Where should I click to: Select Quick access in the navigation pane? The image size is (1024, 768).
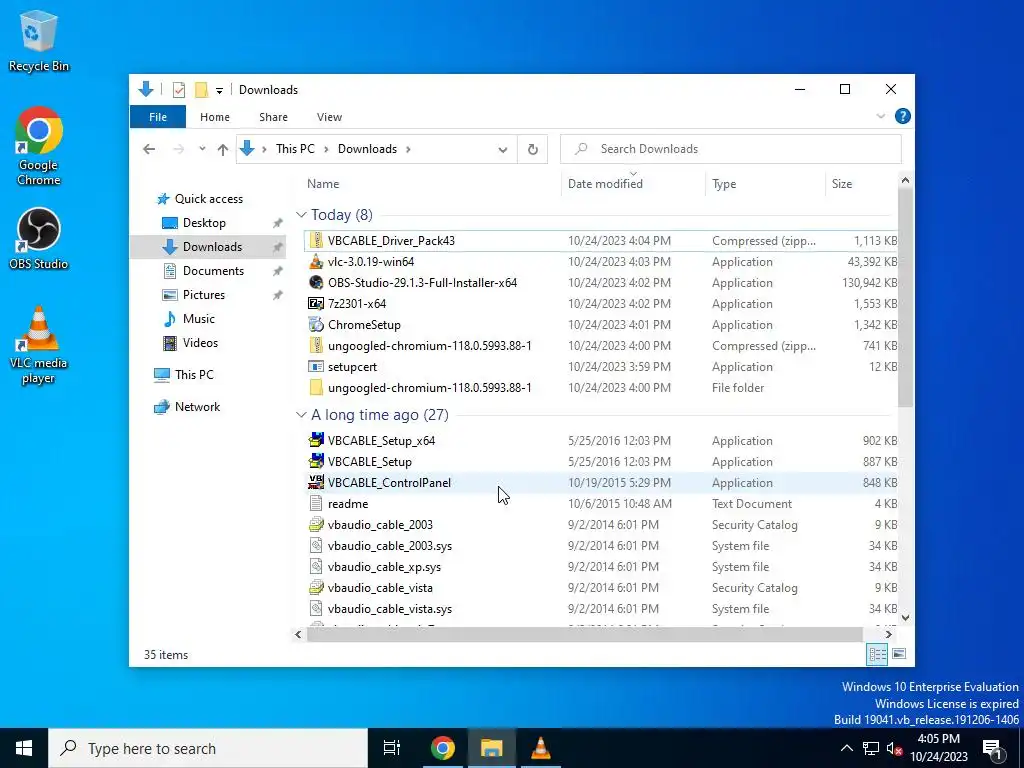[208, 199]
